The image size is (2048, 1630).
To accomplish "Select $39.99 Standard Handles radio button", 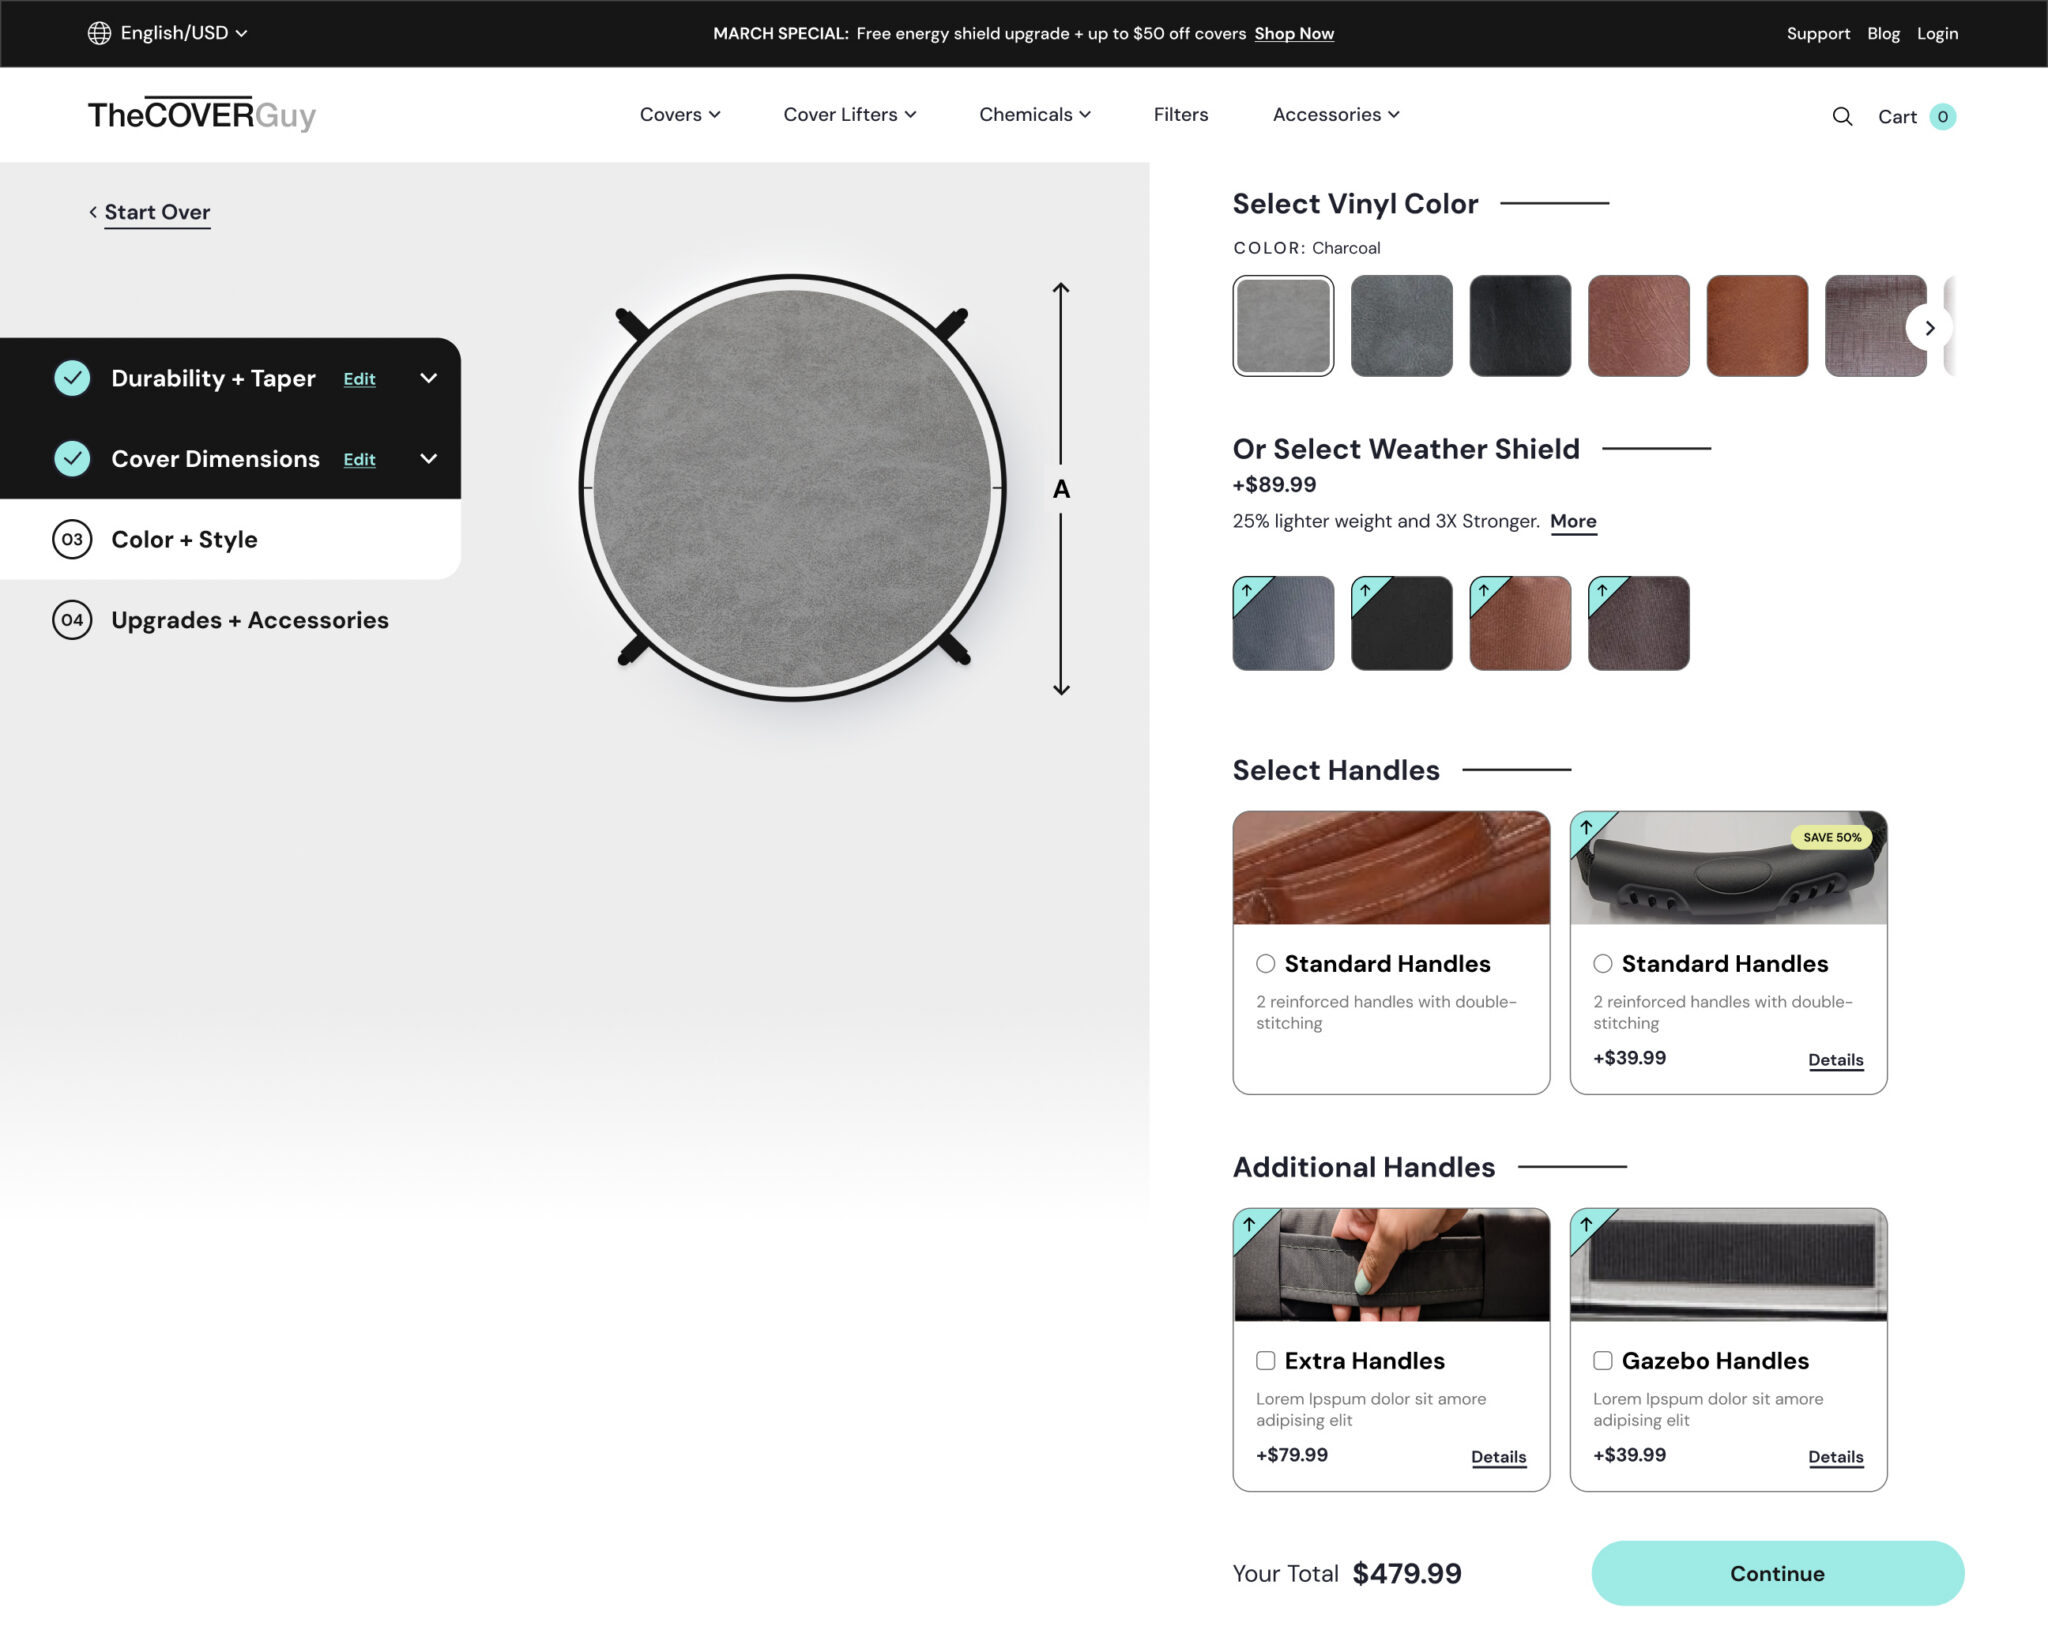I will click(1603, 963).
